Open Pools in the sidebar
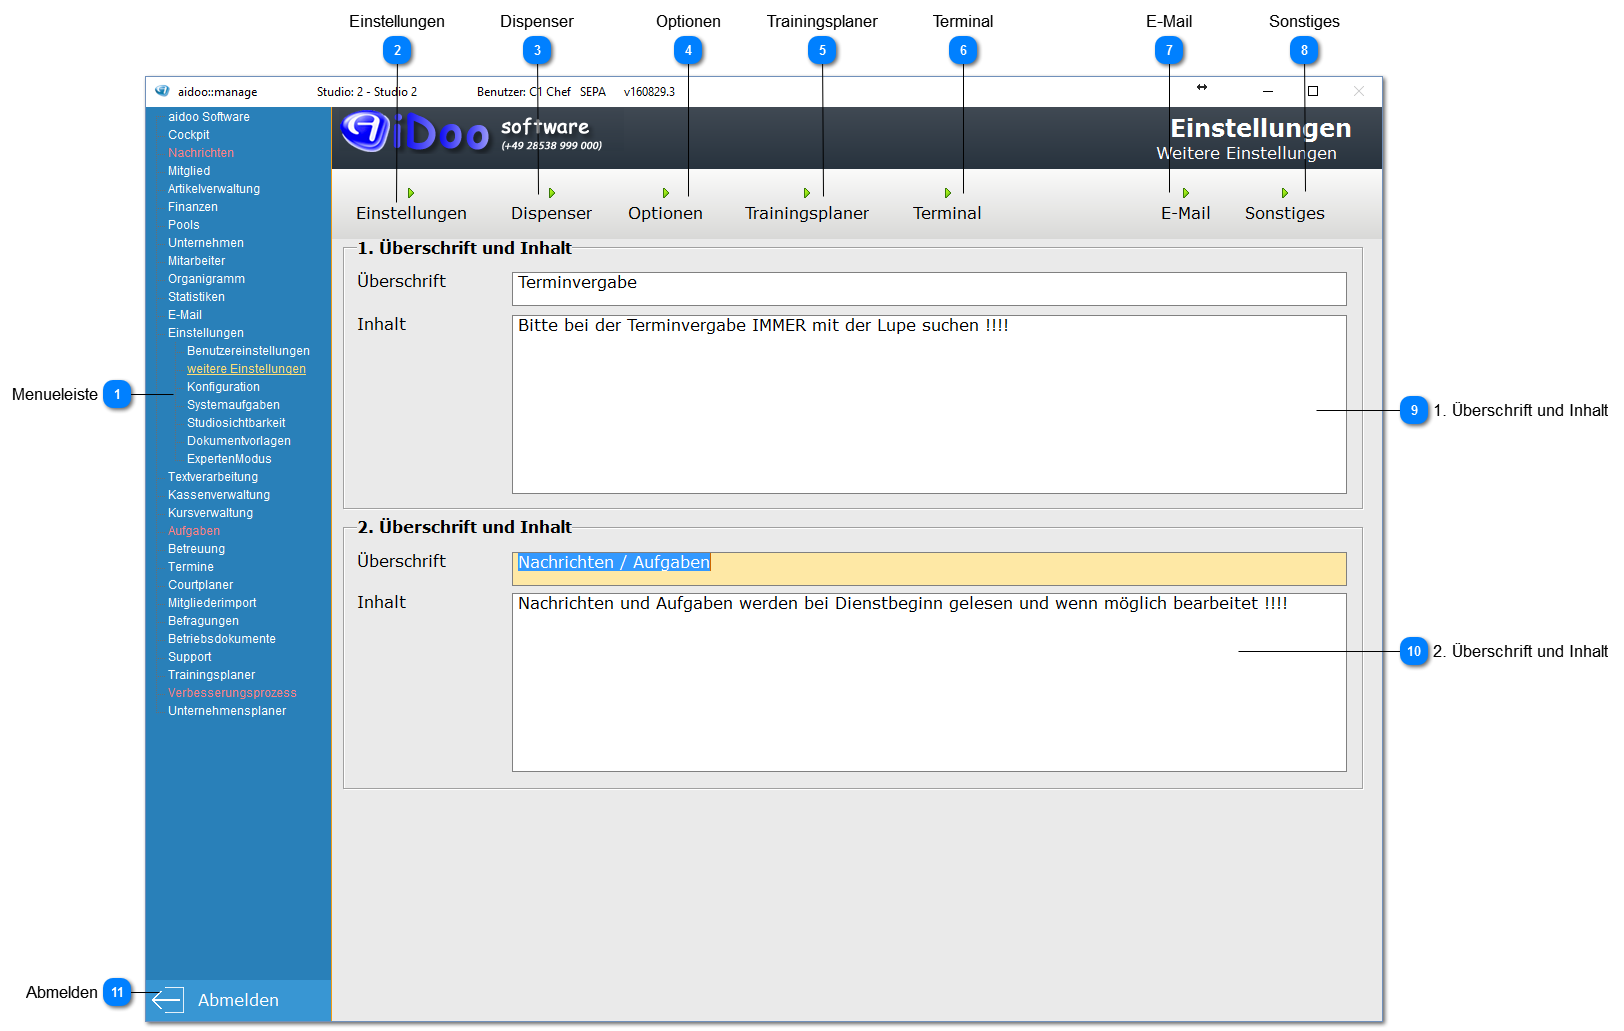Viewport: 1624px width, 1031px height. pos(184,225)
